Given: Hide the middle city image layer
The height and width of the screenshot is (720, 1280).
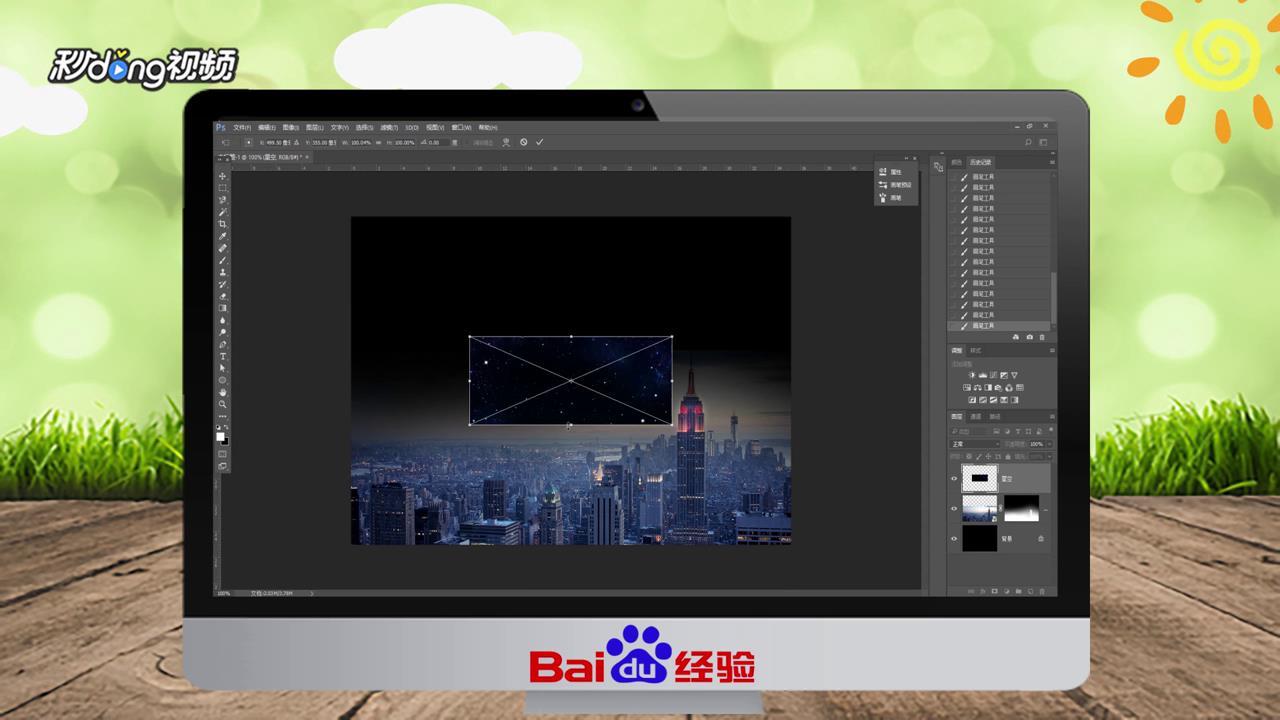Looking at the screenshot, I should pyautogui.click(x=953, y=508).
